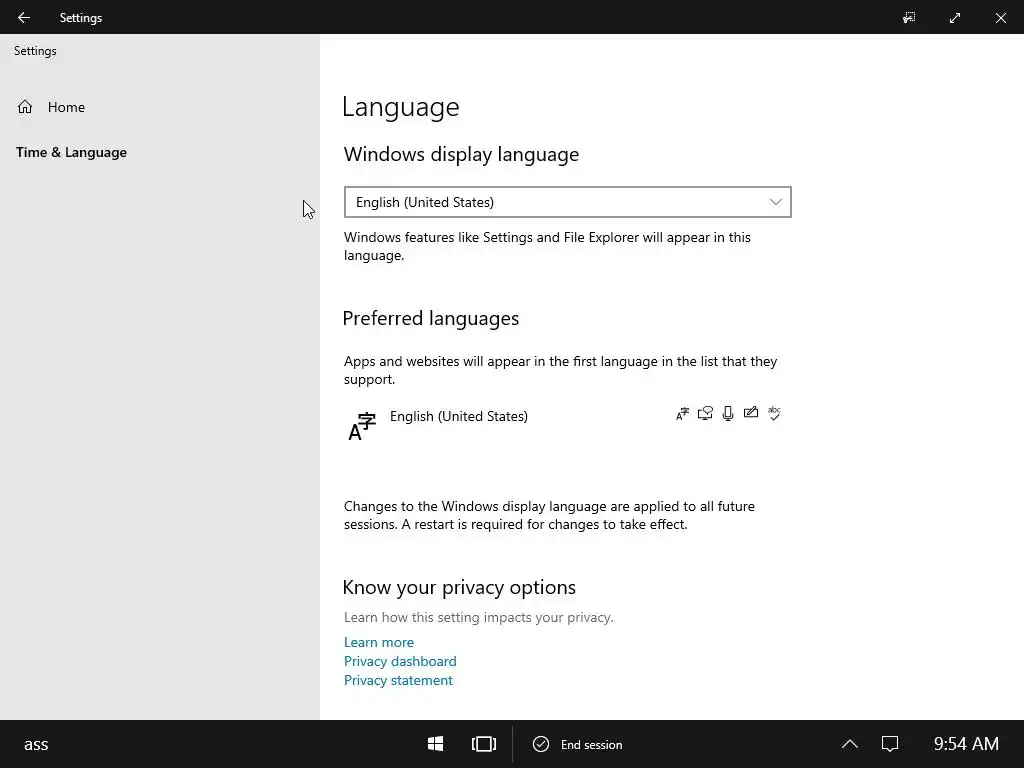
Task: Open Task View from the taskbar
Action: pyautogui.click(x=484, y=744)
